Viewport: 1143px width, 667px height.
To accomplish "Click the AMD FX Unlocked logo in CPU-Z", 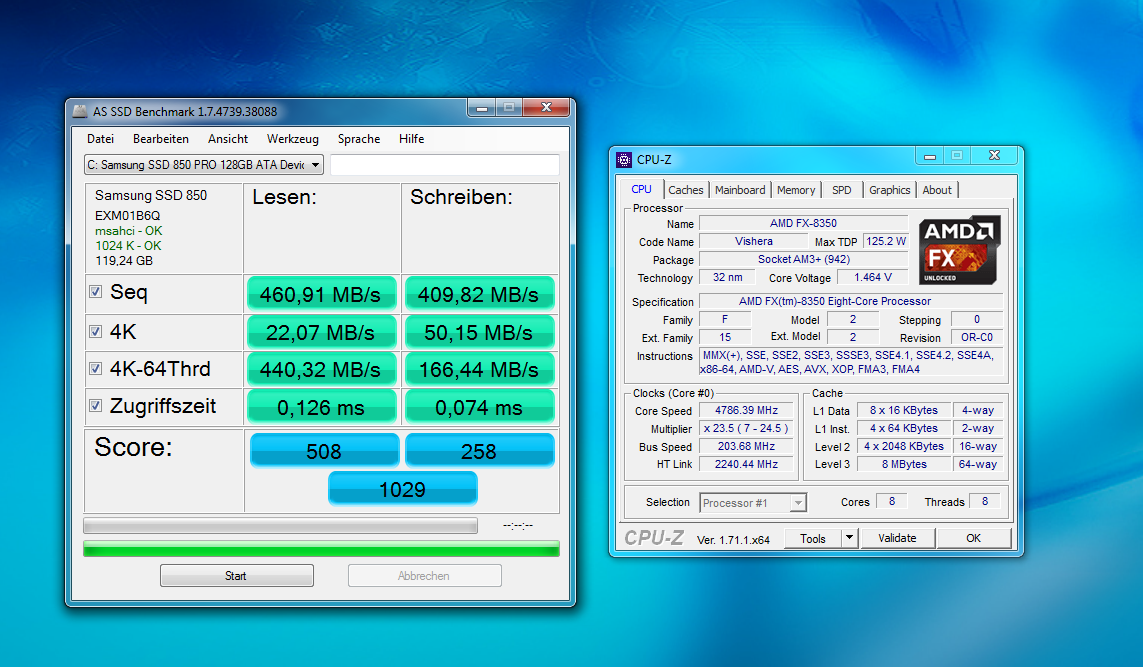I will pos(959,250).
